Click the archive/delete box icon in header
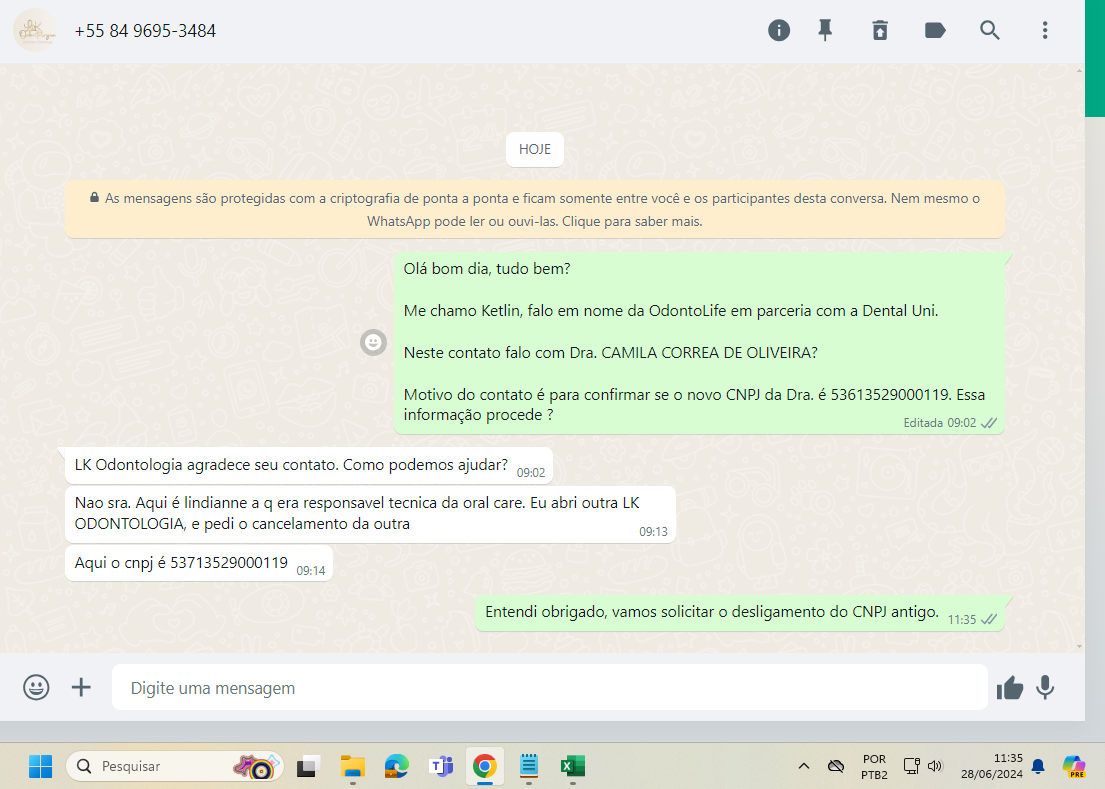Image resolution: width=1105 pixels, height=789 pixels. click(x=880, y=30)
